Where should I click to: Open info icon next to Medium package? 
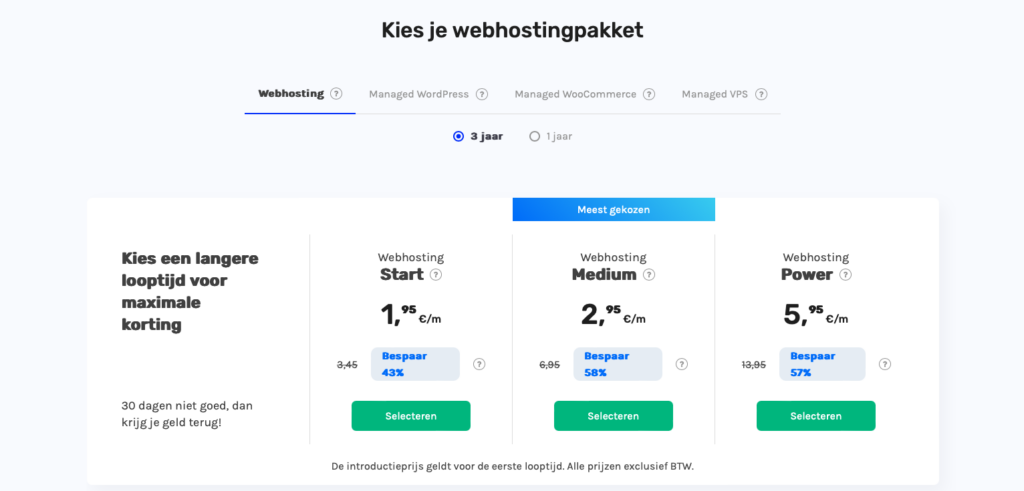click(x=650, y=275)
